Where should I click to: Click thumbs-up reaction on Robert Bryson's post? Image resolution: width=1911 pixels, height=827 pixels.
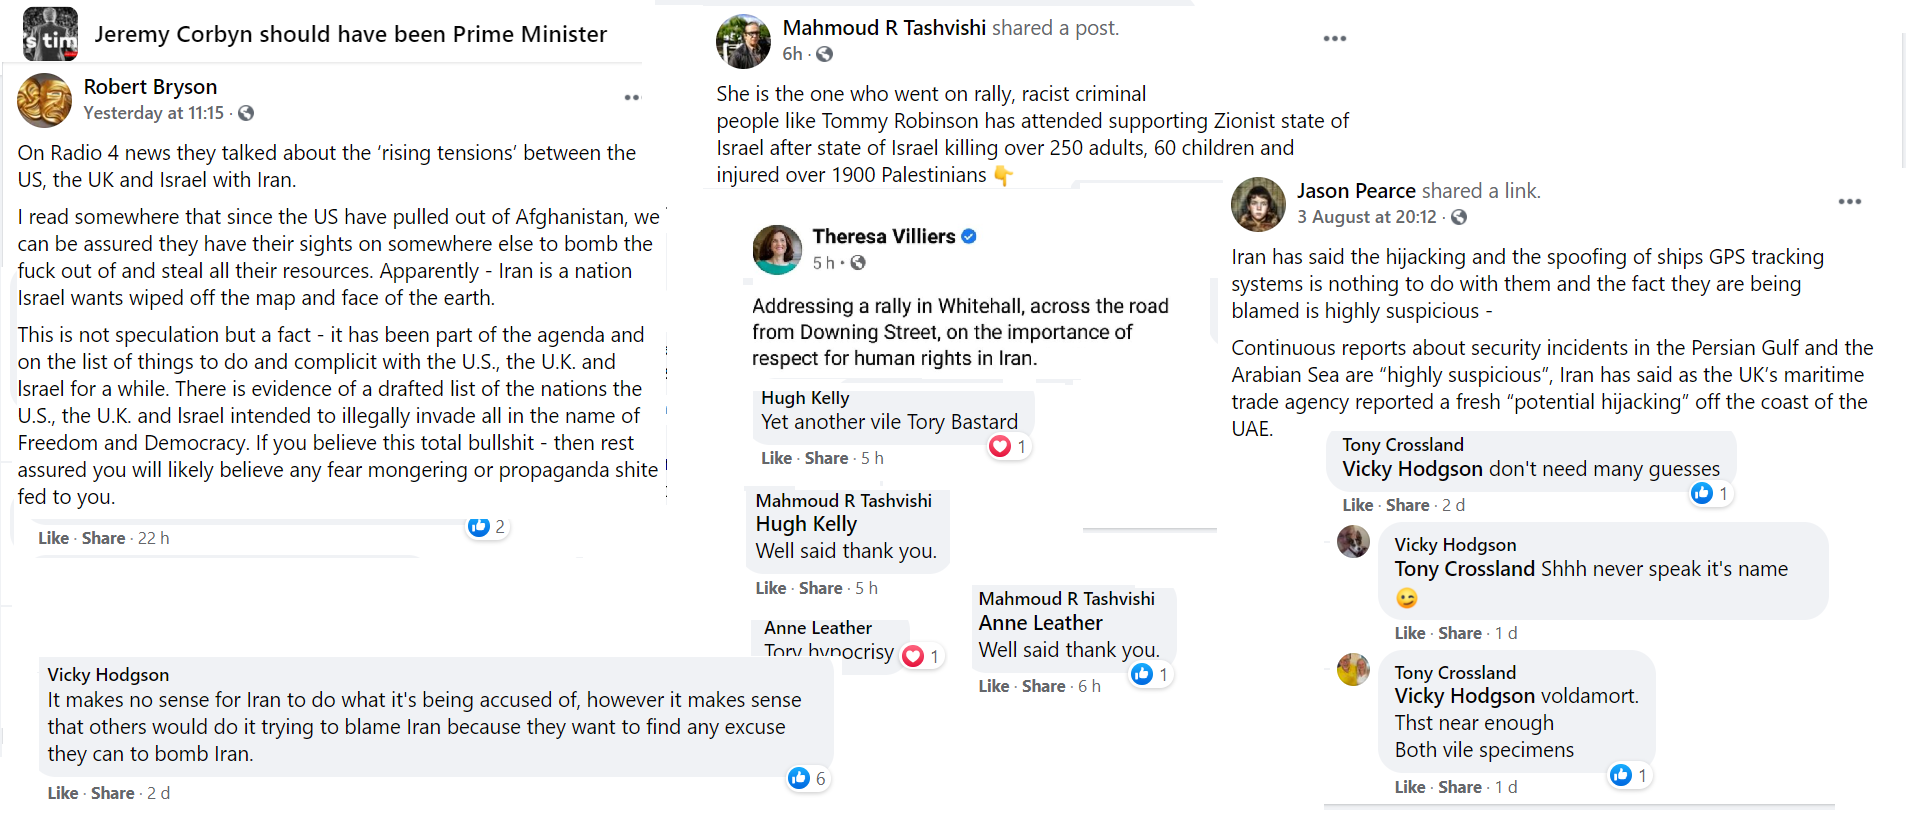(479, 527)
